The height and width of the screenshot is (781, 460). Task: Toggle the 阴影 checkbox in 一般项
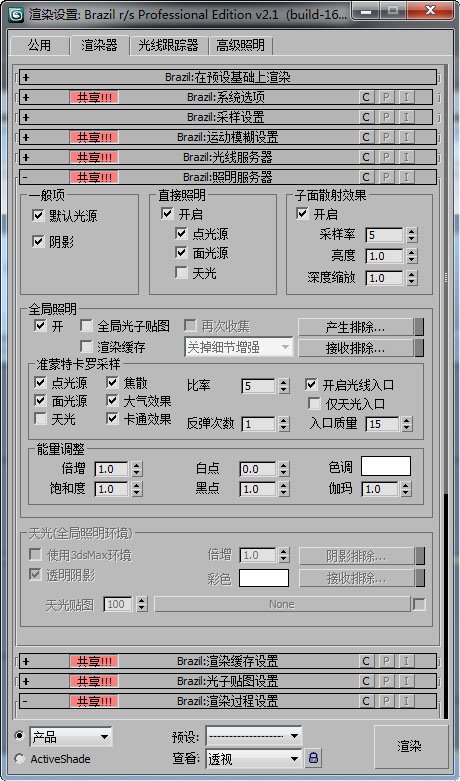[38, 242]
